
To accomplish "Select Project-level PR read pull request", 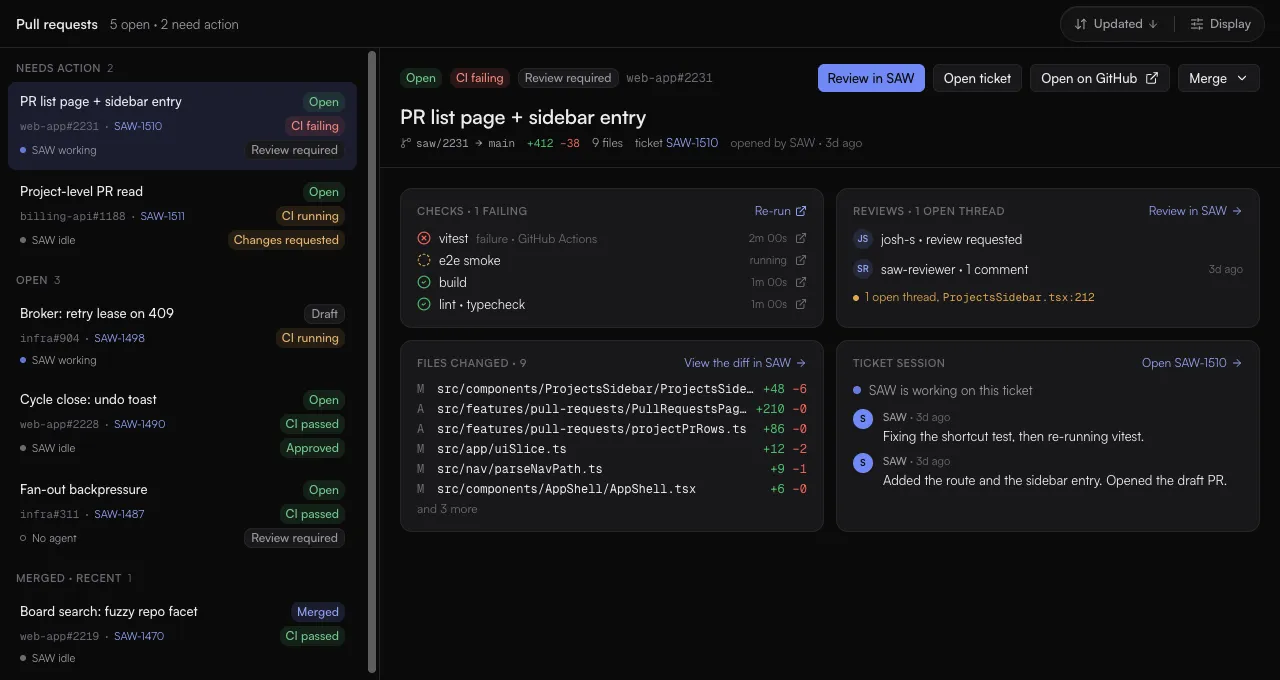I will pos(182,215).
